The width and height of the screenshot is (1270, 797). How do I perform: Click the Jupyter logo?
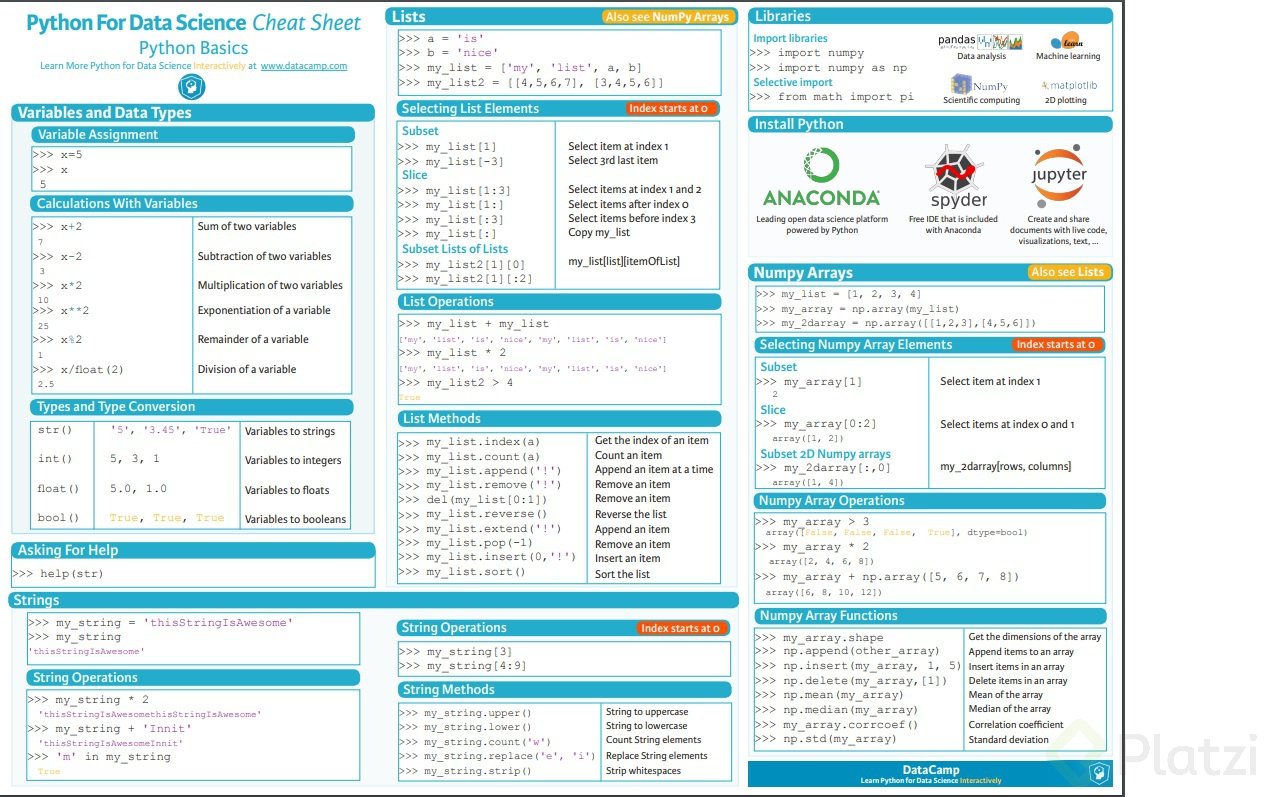(x=1059, y=174)
